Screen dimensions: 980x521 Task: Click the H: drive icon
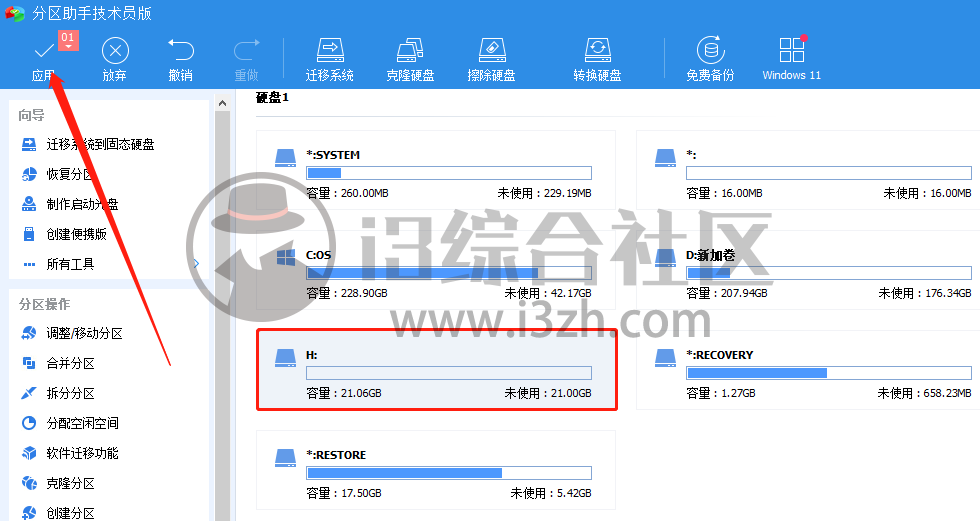click(286, 357)
